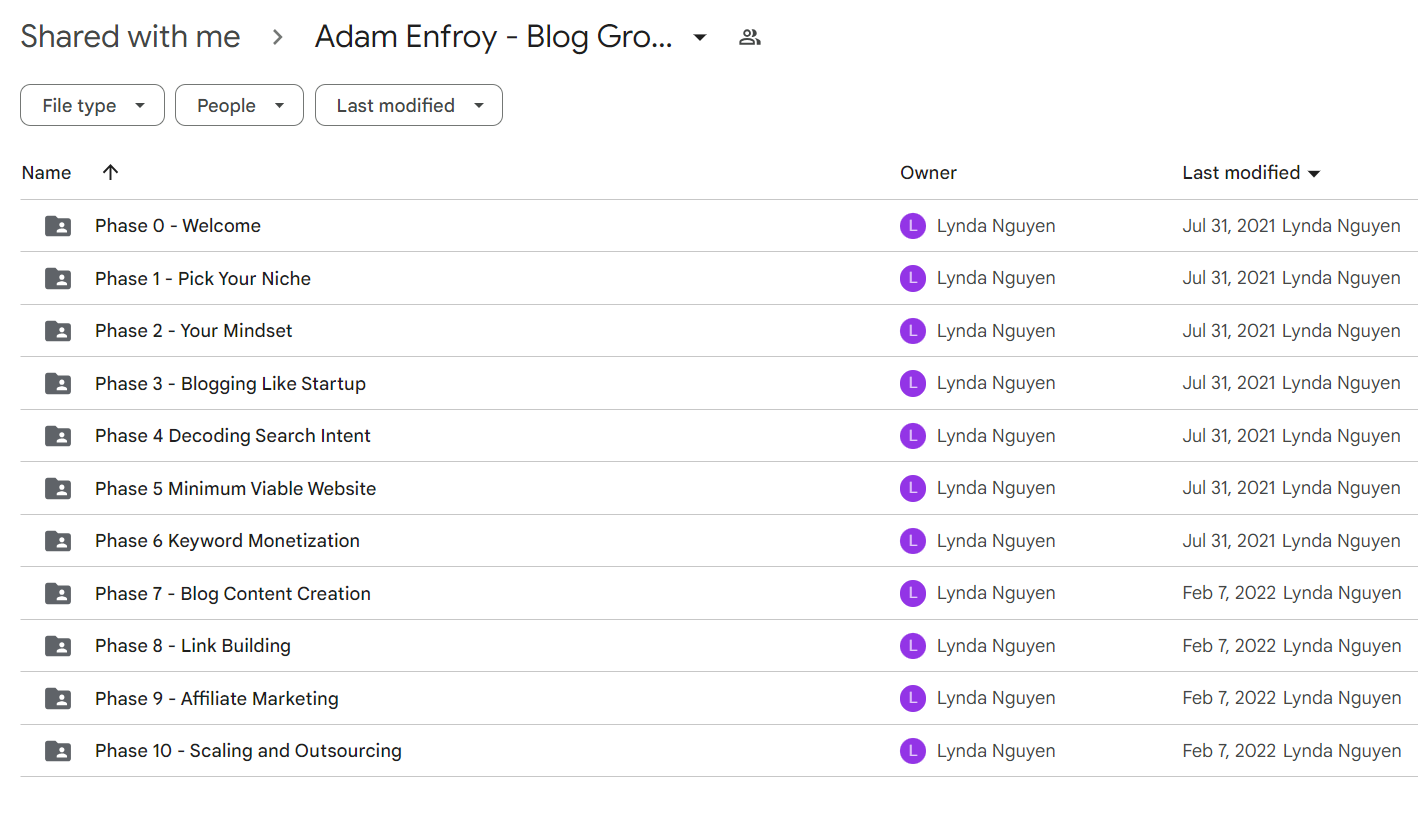The width and height of the screenshot is (1418, 819).
Task: Click the folder icon for Phase 8 - Link Building
Action: pyautogui.click(x=58, y=646)
